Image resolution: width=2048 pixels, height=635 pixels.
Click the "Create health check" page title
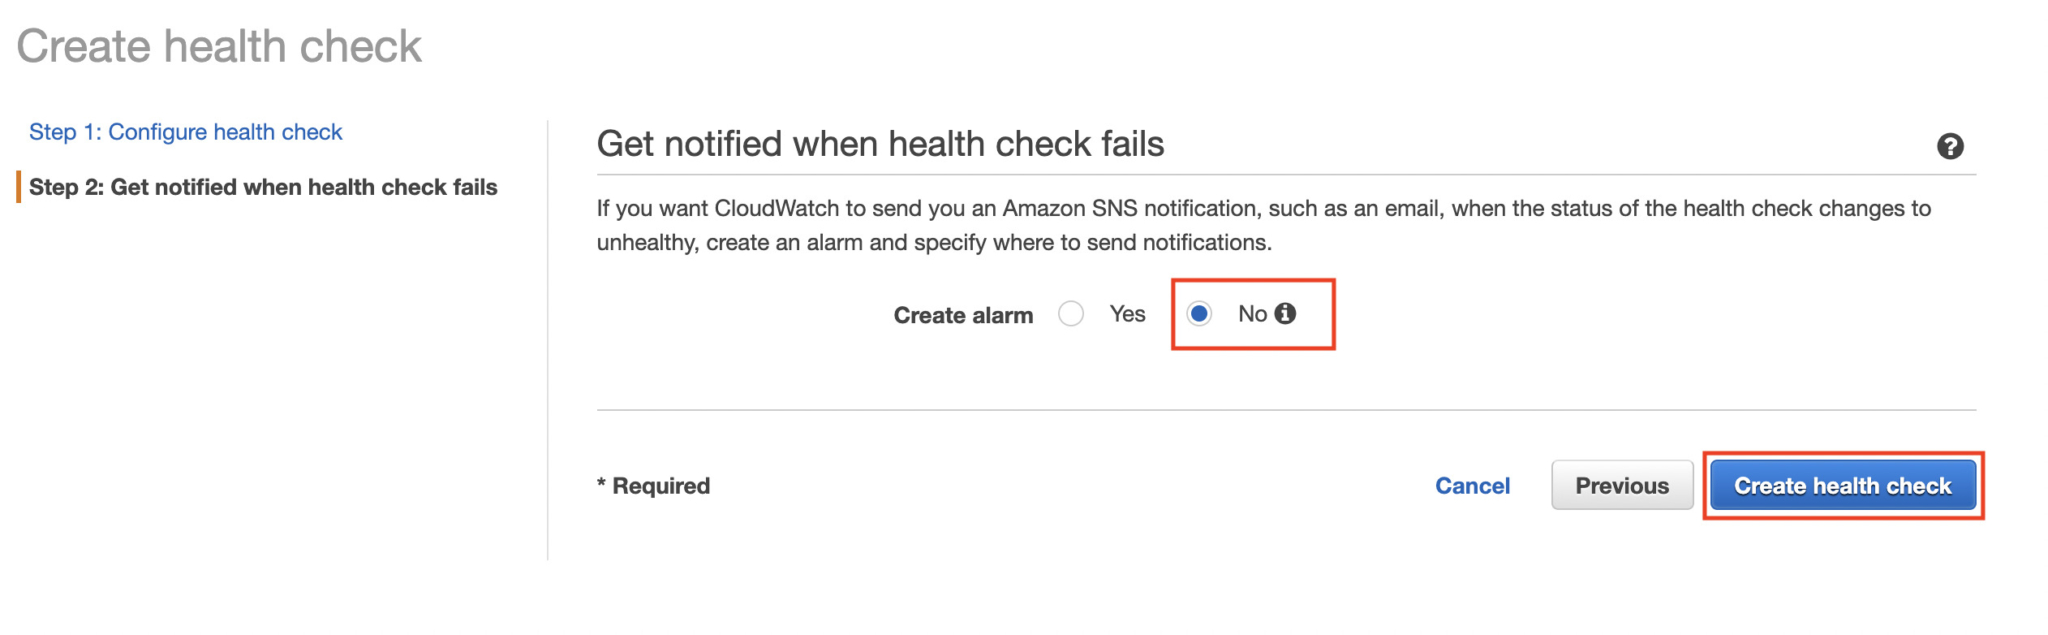tap(219, 47)
